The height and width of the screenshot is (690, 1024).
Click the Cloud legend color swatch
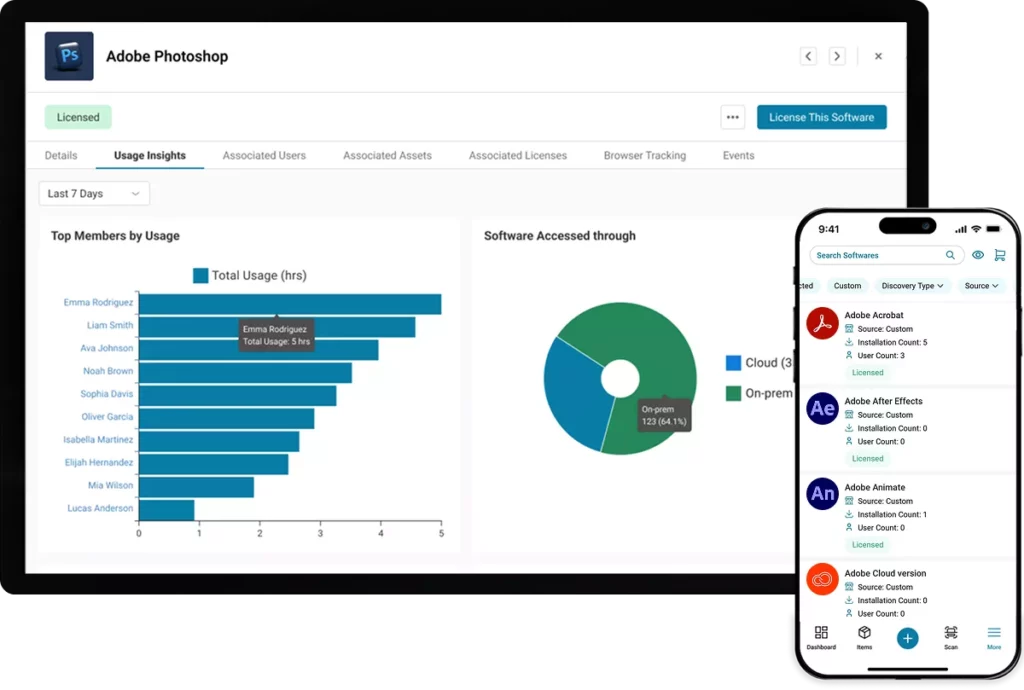coord(733,363)
